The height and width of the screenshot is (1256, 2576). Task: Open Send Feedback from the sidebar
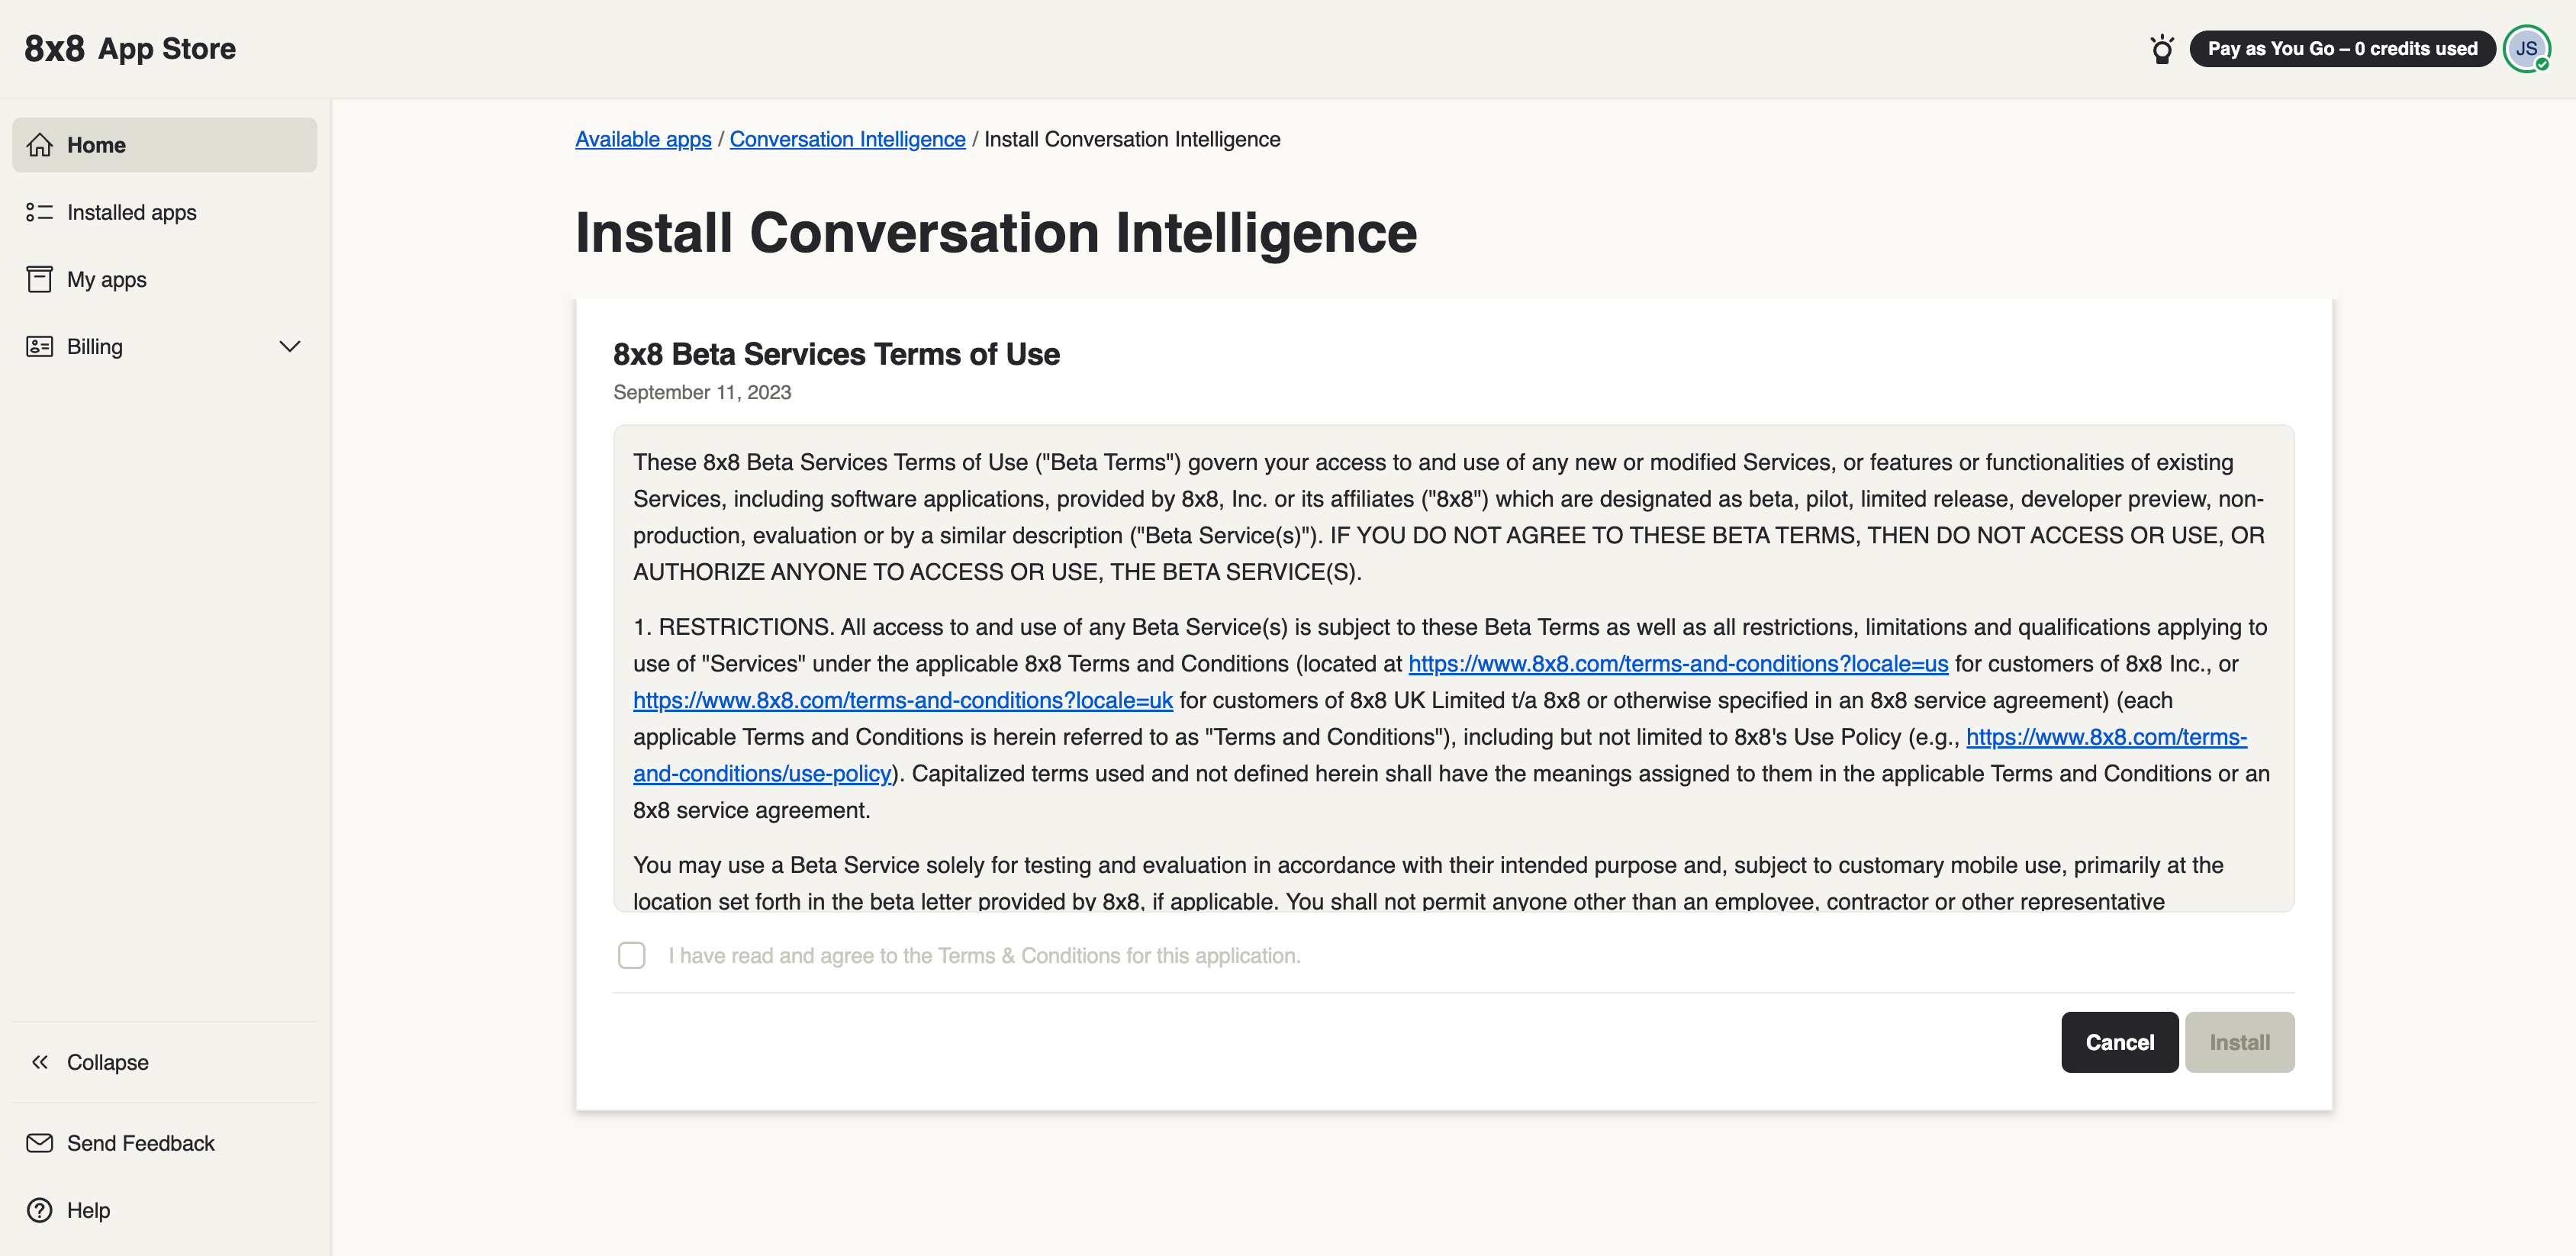(x=165, y=1143)
